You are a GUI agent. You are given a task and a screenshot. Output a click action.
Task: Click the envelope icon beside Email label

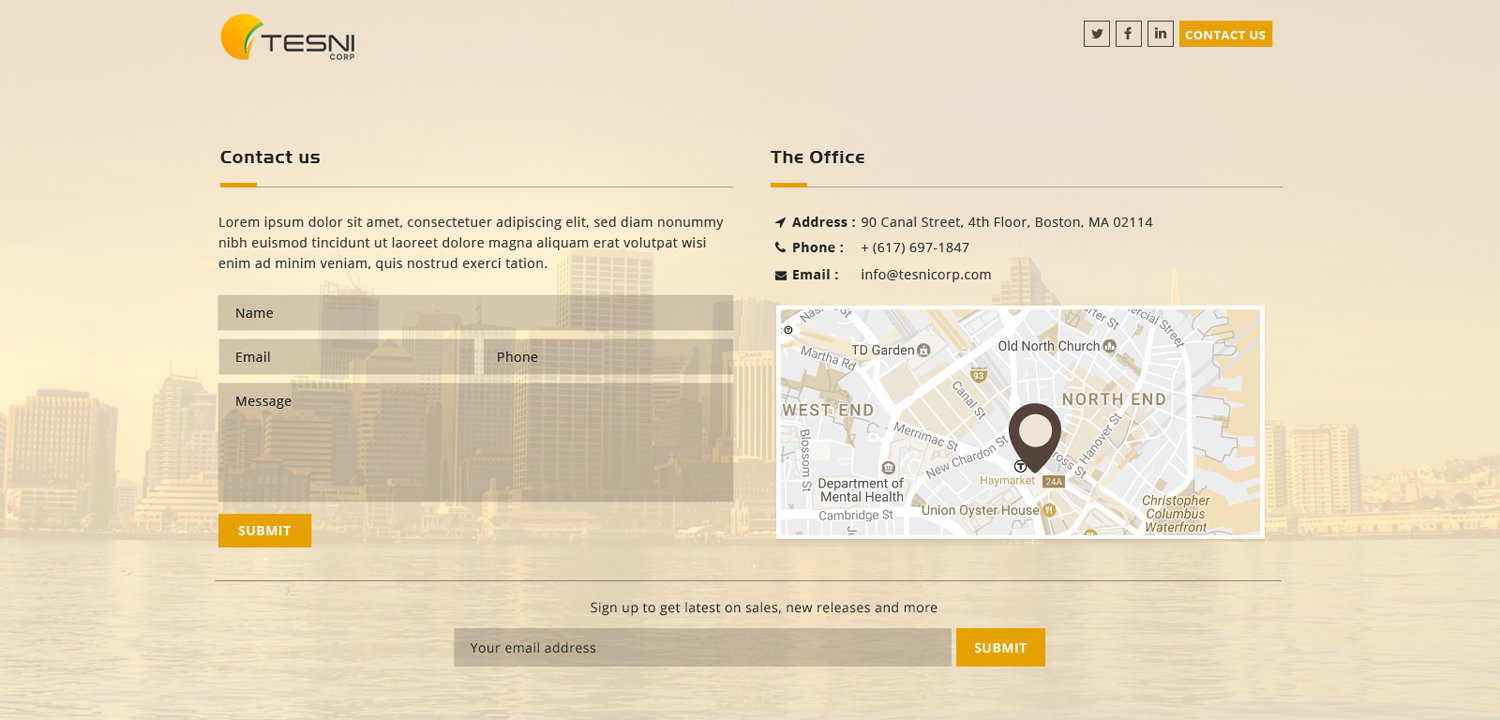click(780, 276)
